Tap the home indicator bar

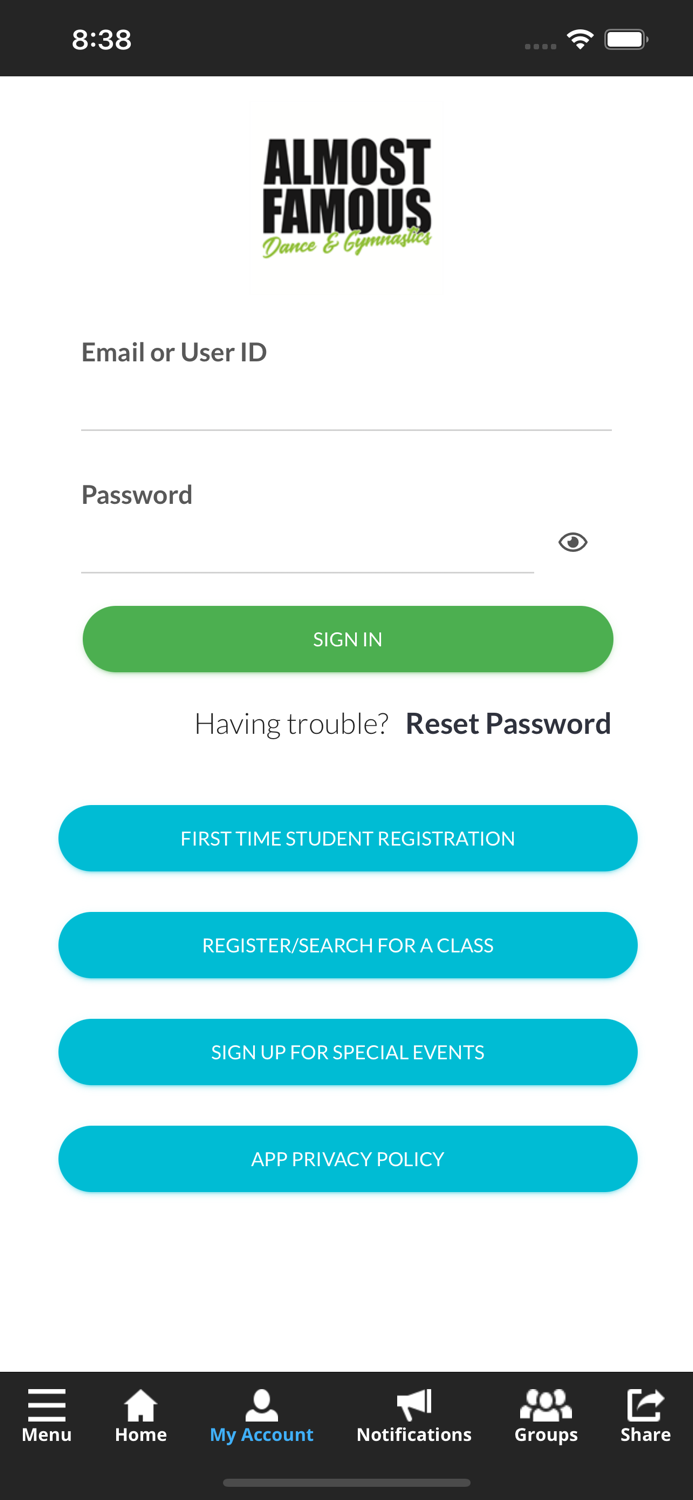[x=347, y=1483]
